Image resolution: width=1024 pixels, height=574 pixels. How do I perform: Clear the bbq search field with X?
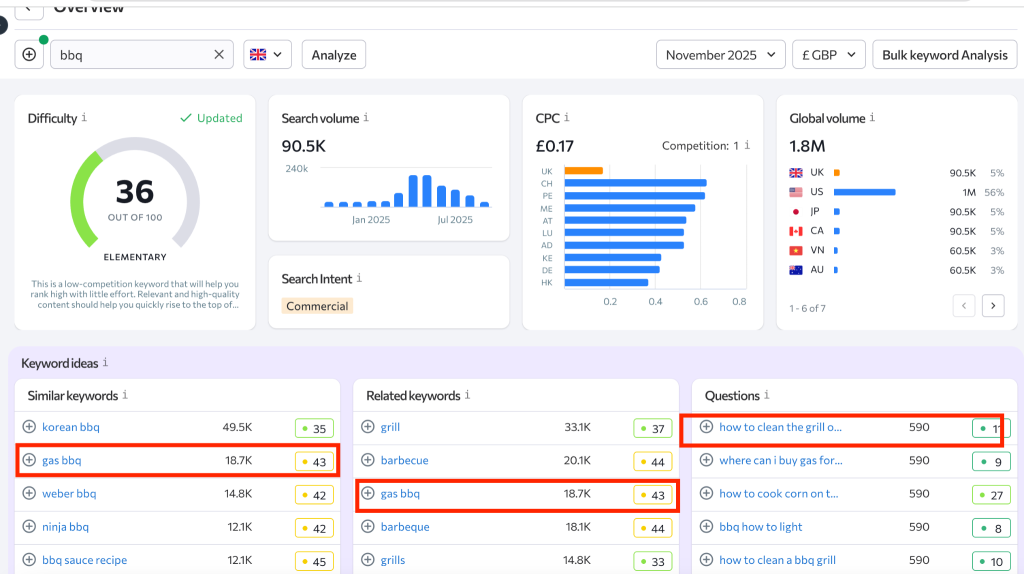(x=219, y=55)
